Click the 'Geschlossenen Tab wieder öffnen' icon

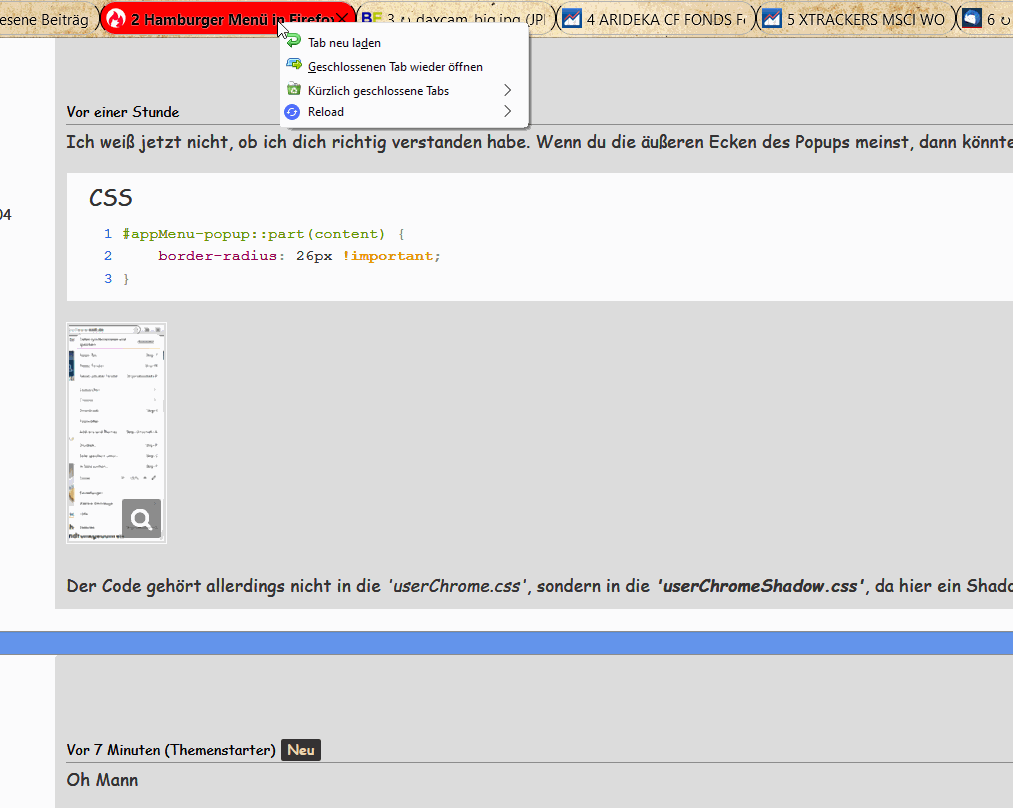click(x=293, y=66)
